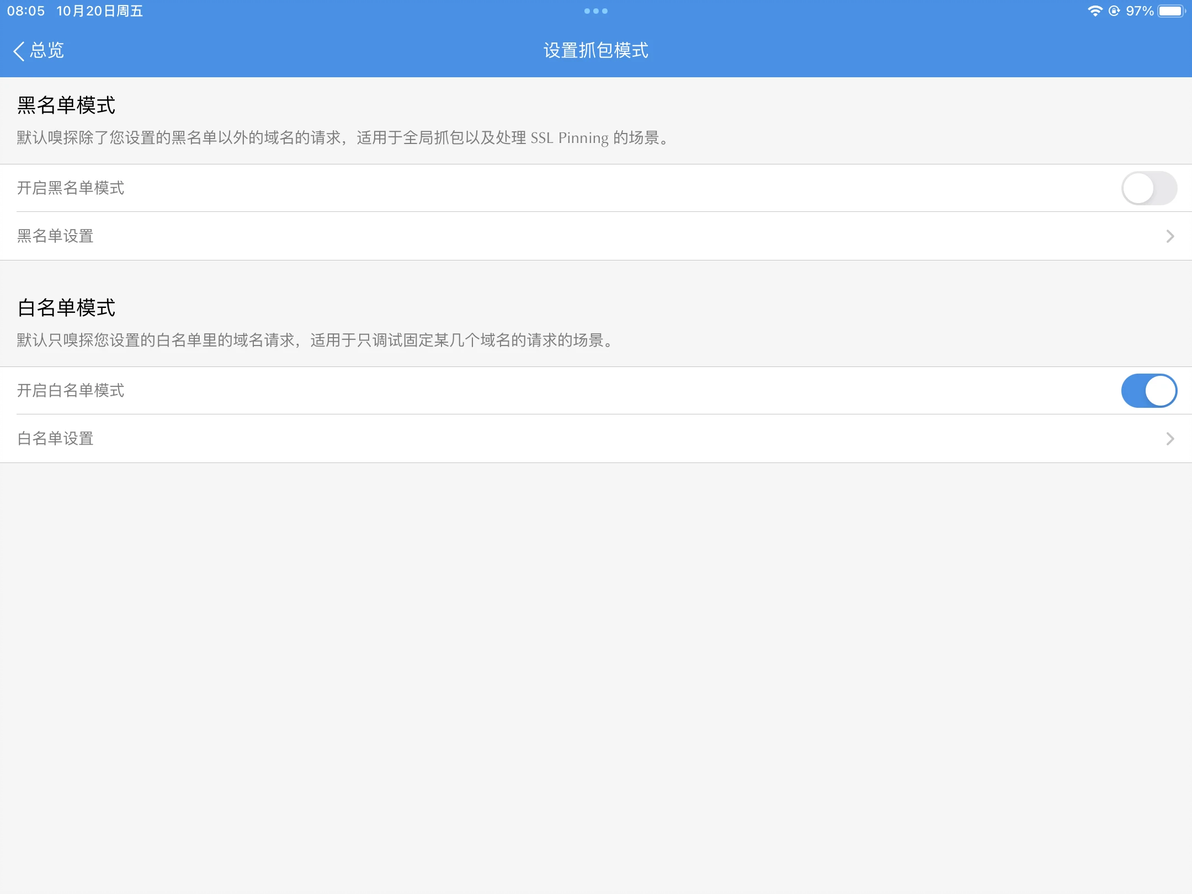This screenshot has width=1192, height=894.
Task: Go back to 总览 overview
Action: click(x=39, y=51)
